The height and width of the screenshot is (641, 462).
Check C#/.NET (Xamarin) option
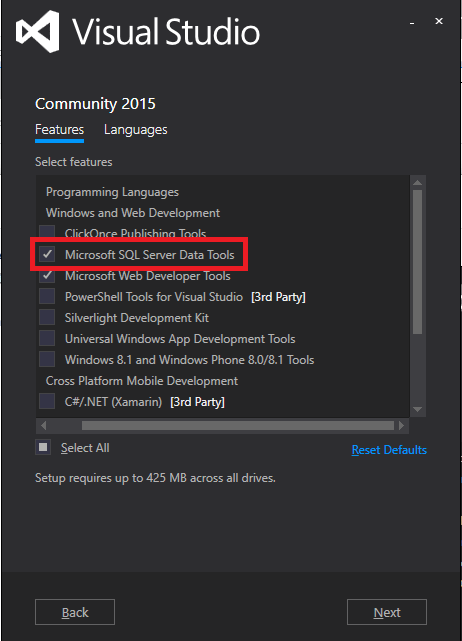tap(47, 401)
